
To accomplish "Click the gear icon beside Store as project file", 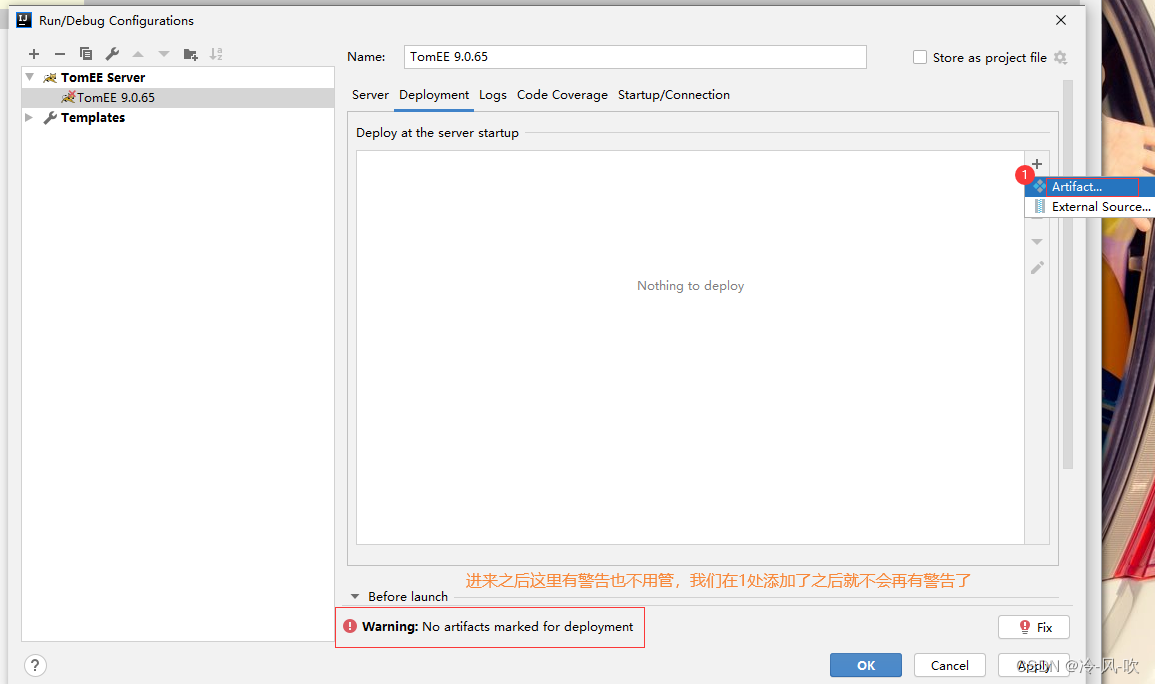I will tap(1061, 57).
